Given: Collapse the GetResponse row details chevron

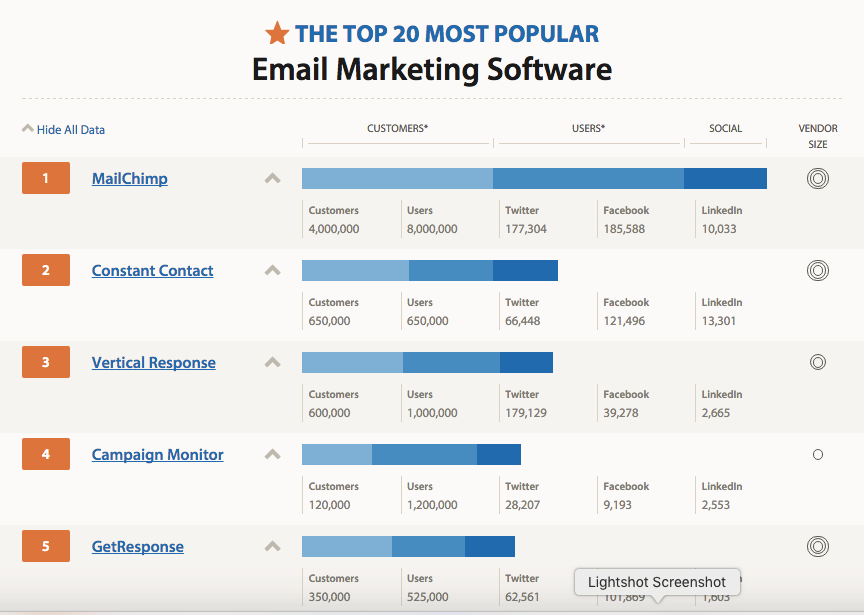Looking at the screenshot, I should 273,547.
